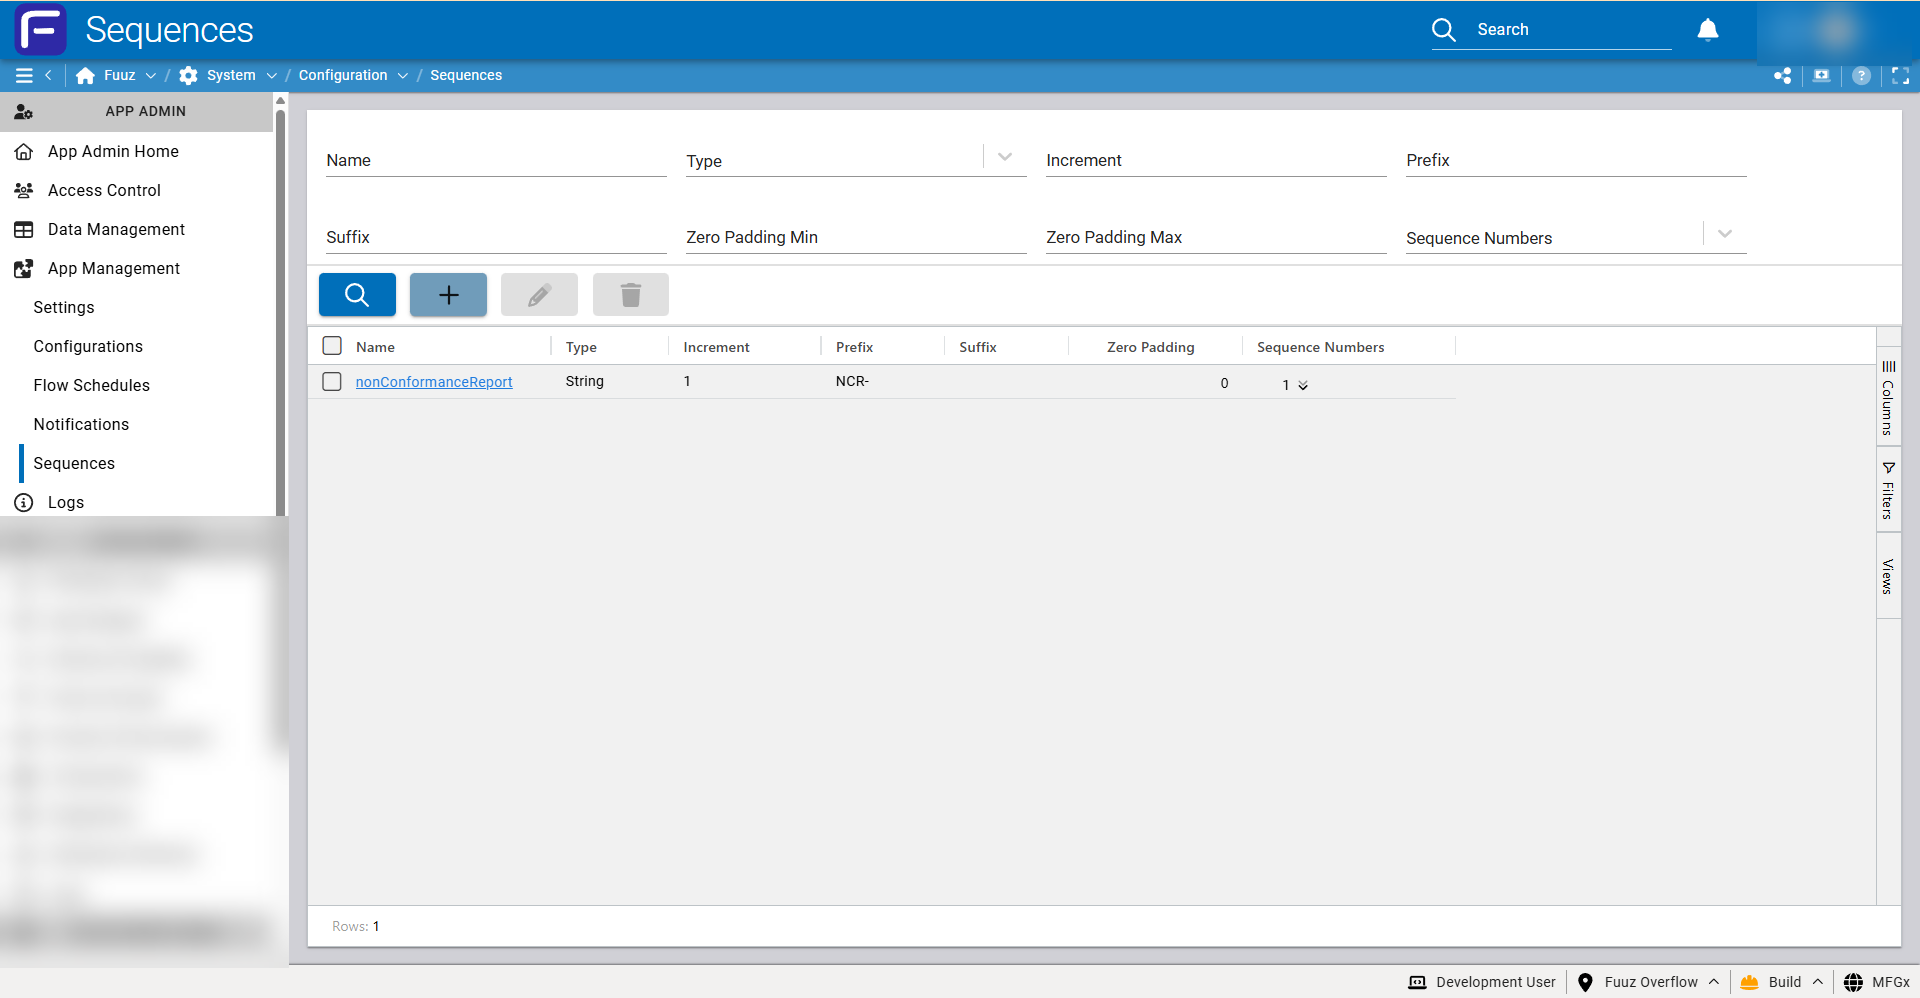Run search with blue magnifier button
The width and height of the screenshot is (1920, 998).
coord(357,294)
